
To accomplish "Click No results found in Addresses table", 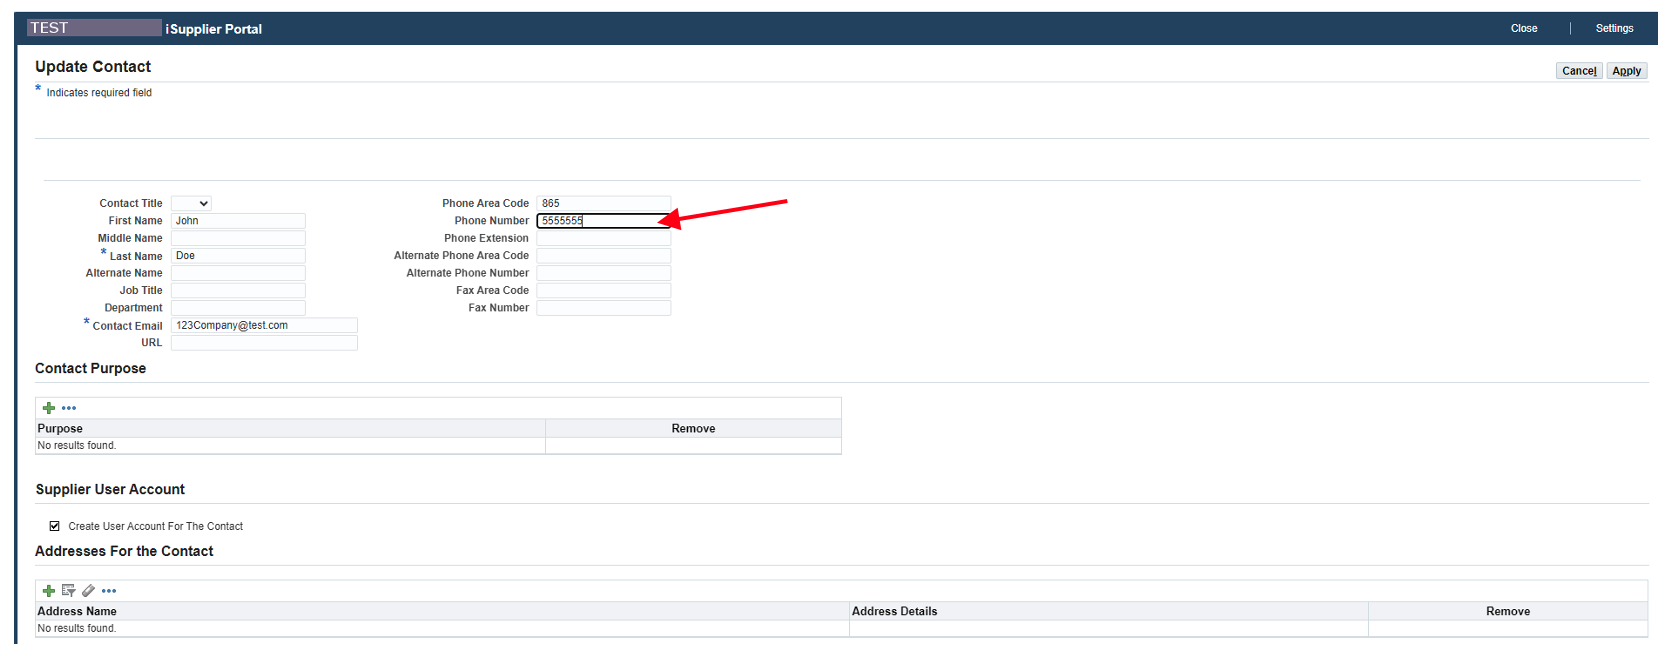I will pos(77,629).
